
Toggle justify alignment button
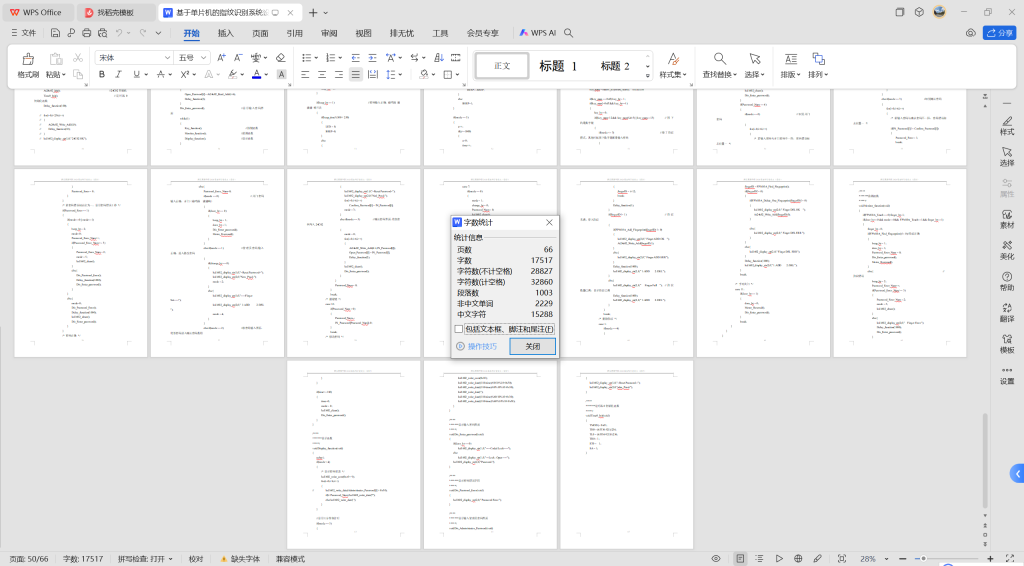pos(356,74)
